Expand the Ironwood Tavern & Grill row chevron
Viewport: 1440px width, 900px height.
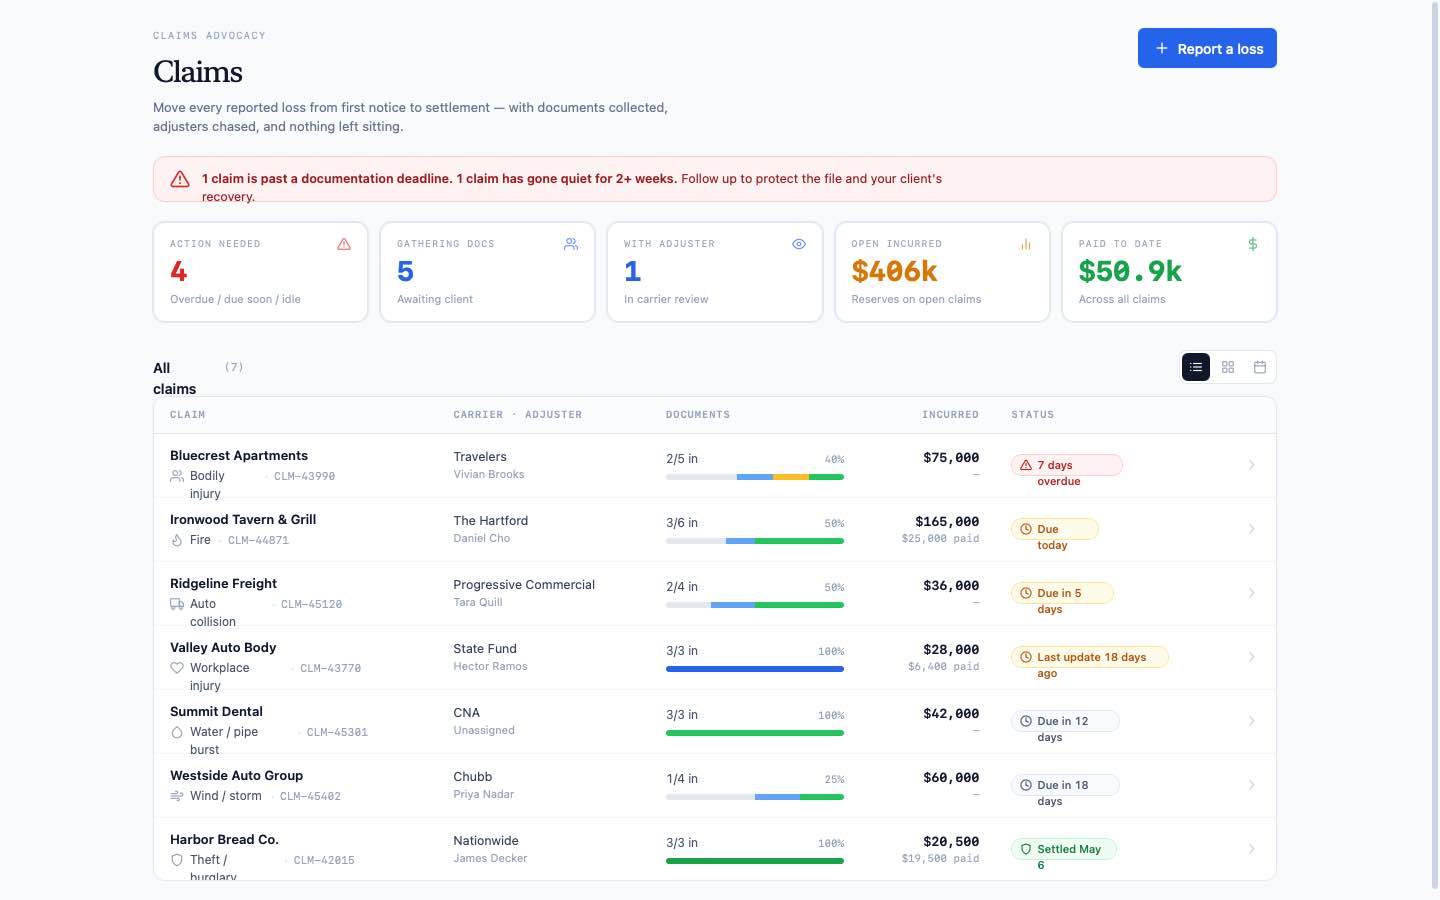click(x=1251, y=529)
